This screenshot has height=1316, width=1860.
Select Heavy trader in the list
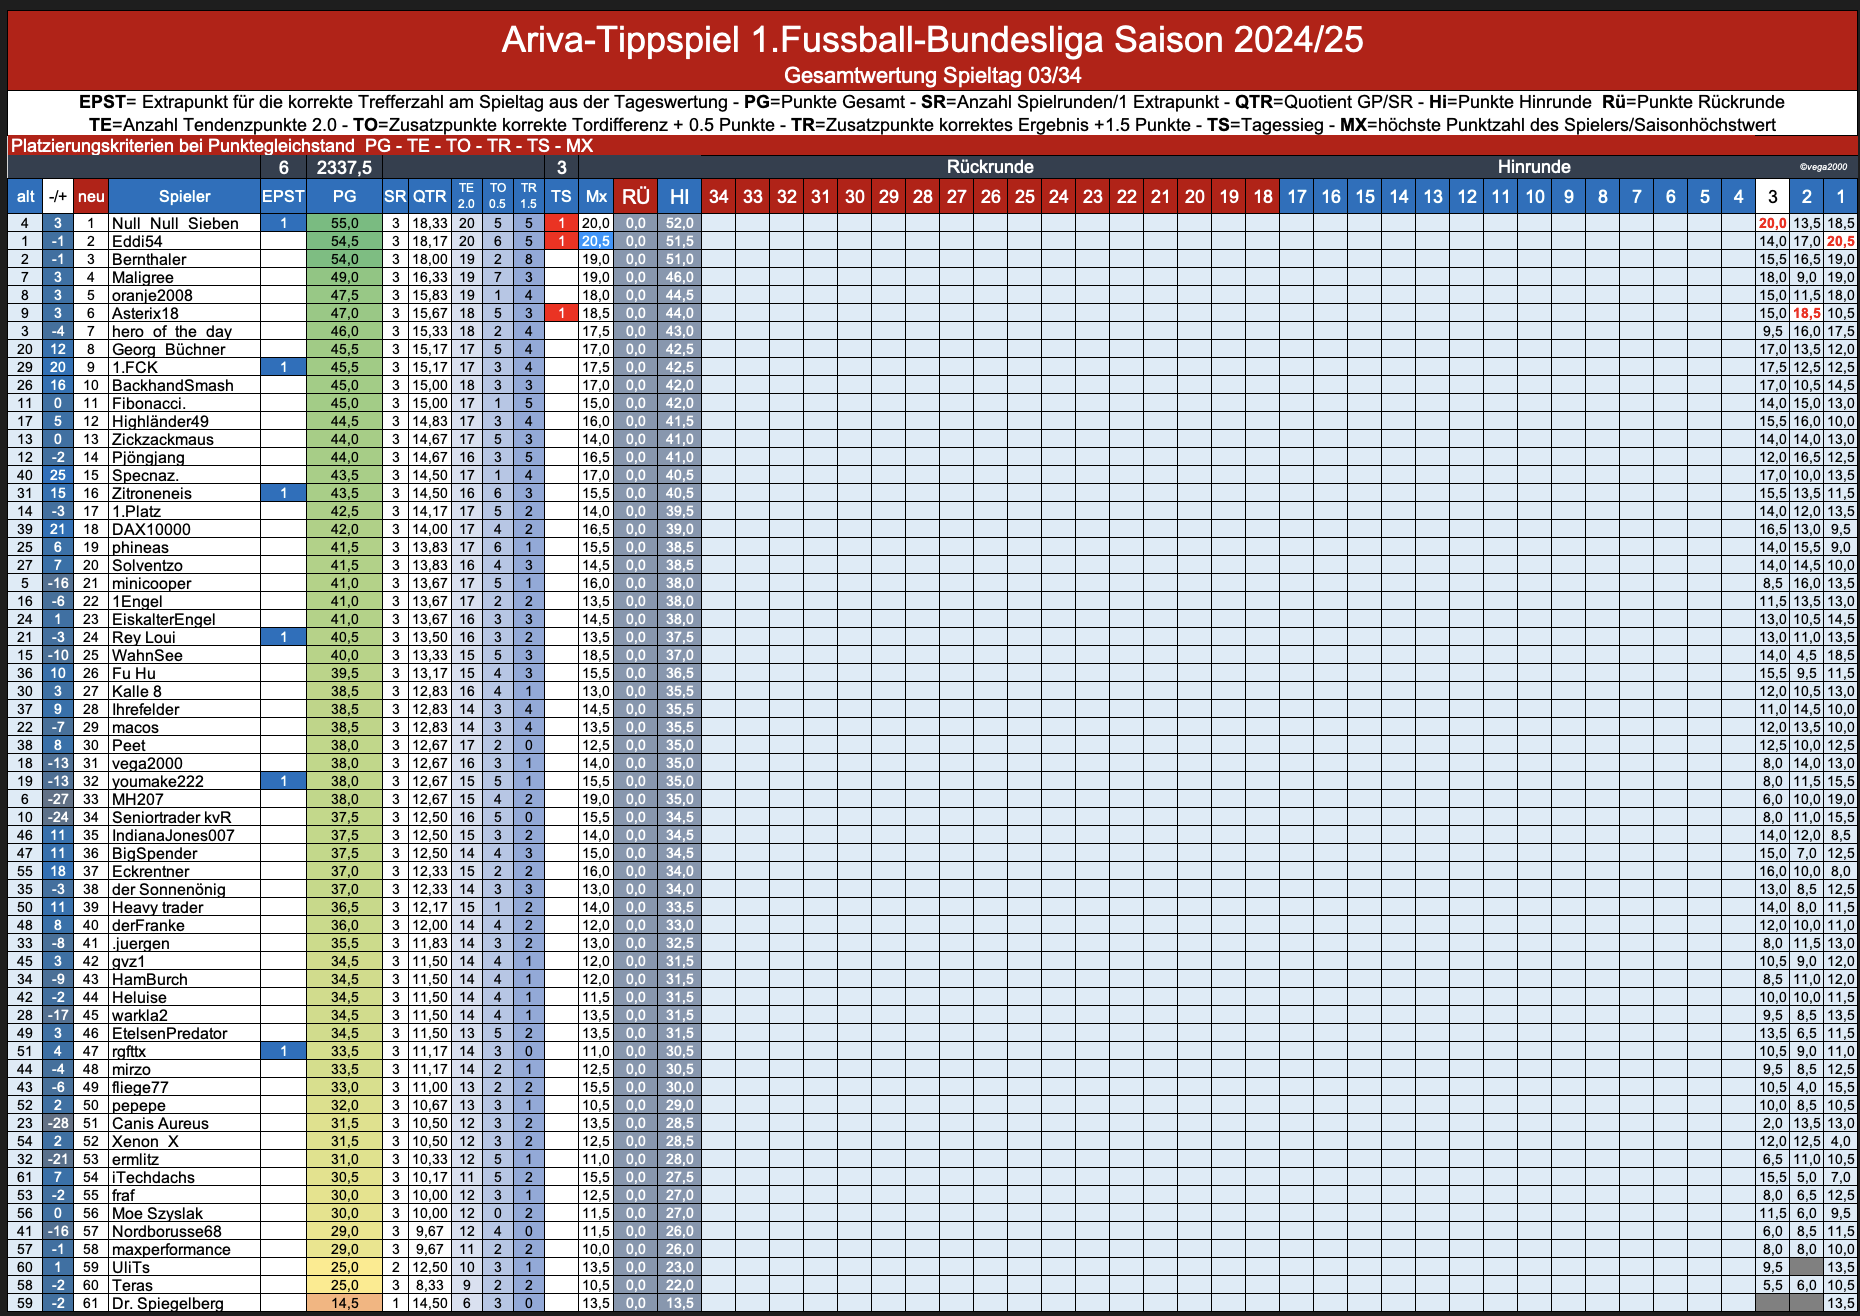184,907
